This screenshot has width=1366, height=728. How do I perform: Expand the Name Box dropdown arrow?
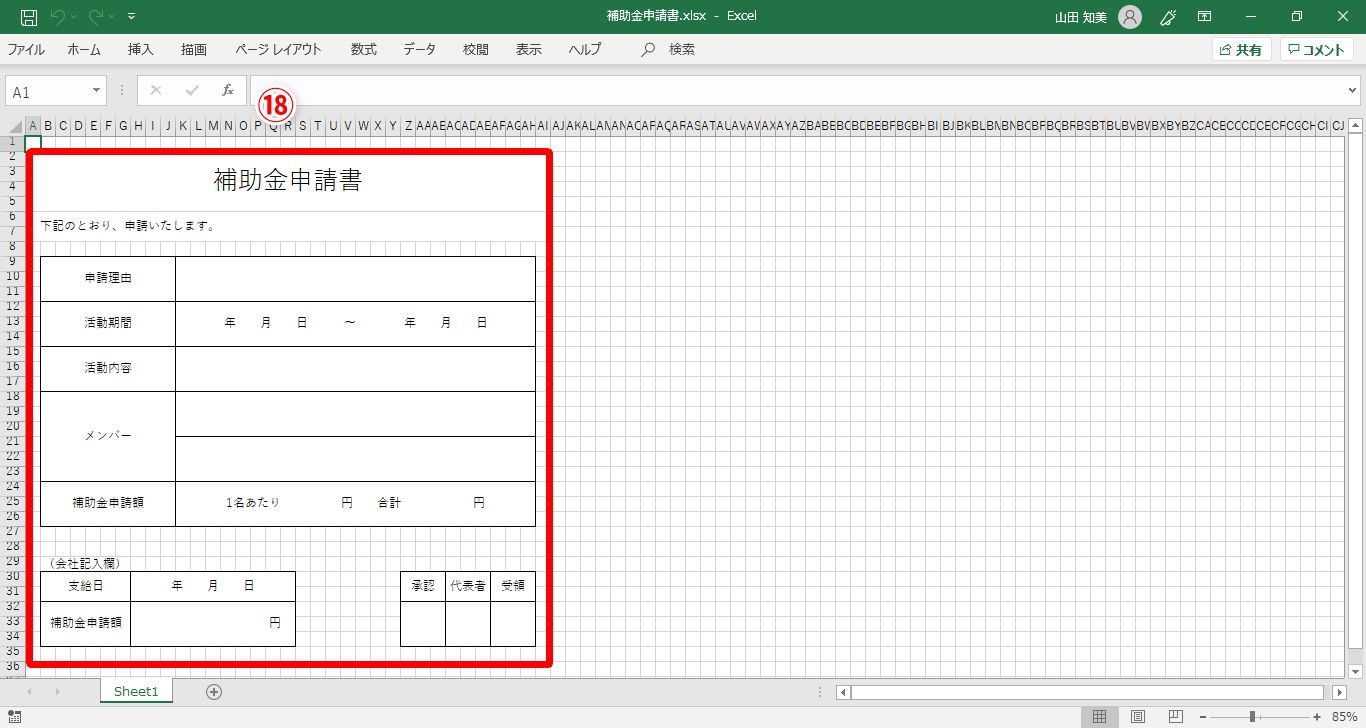tap(97, 91)
